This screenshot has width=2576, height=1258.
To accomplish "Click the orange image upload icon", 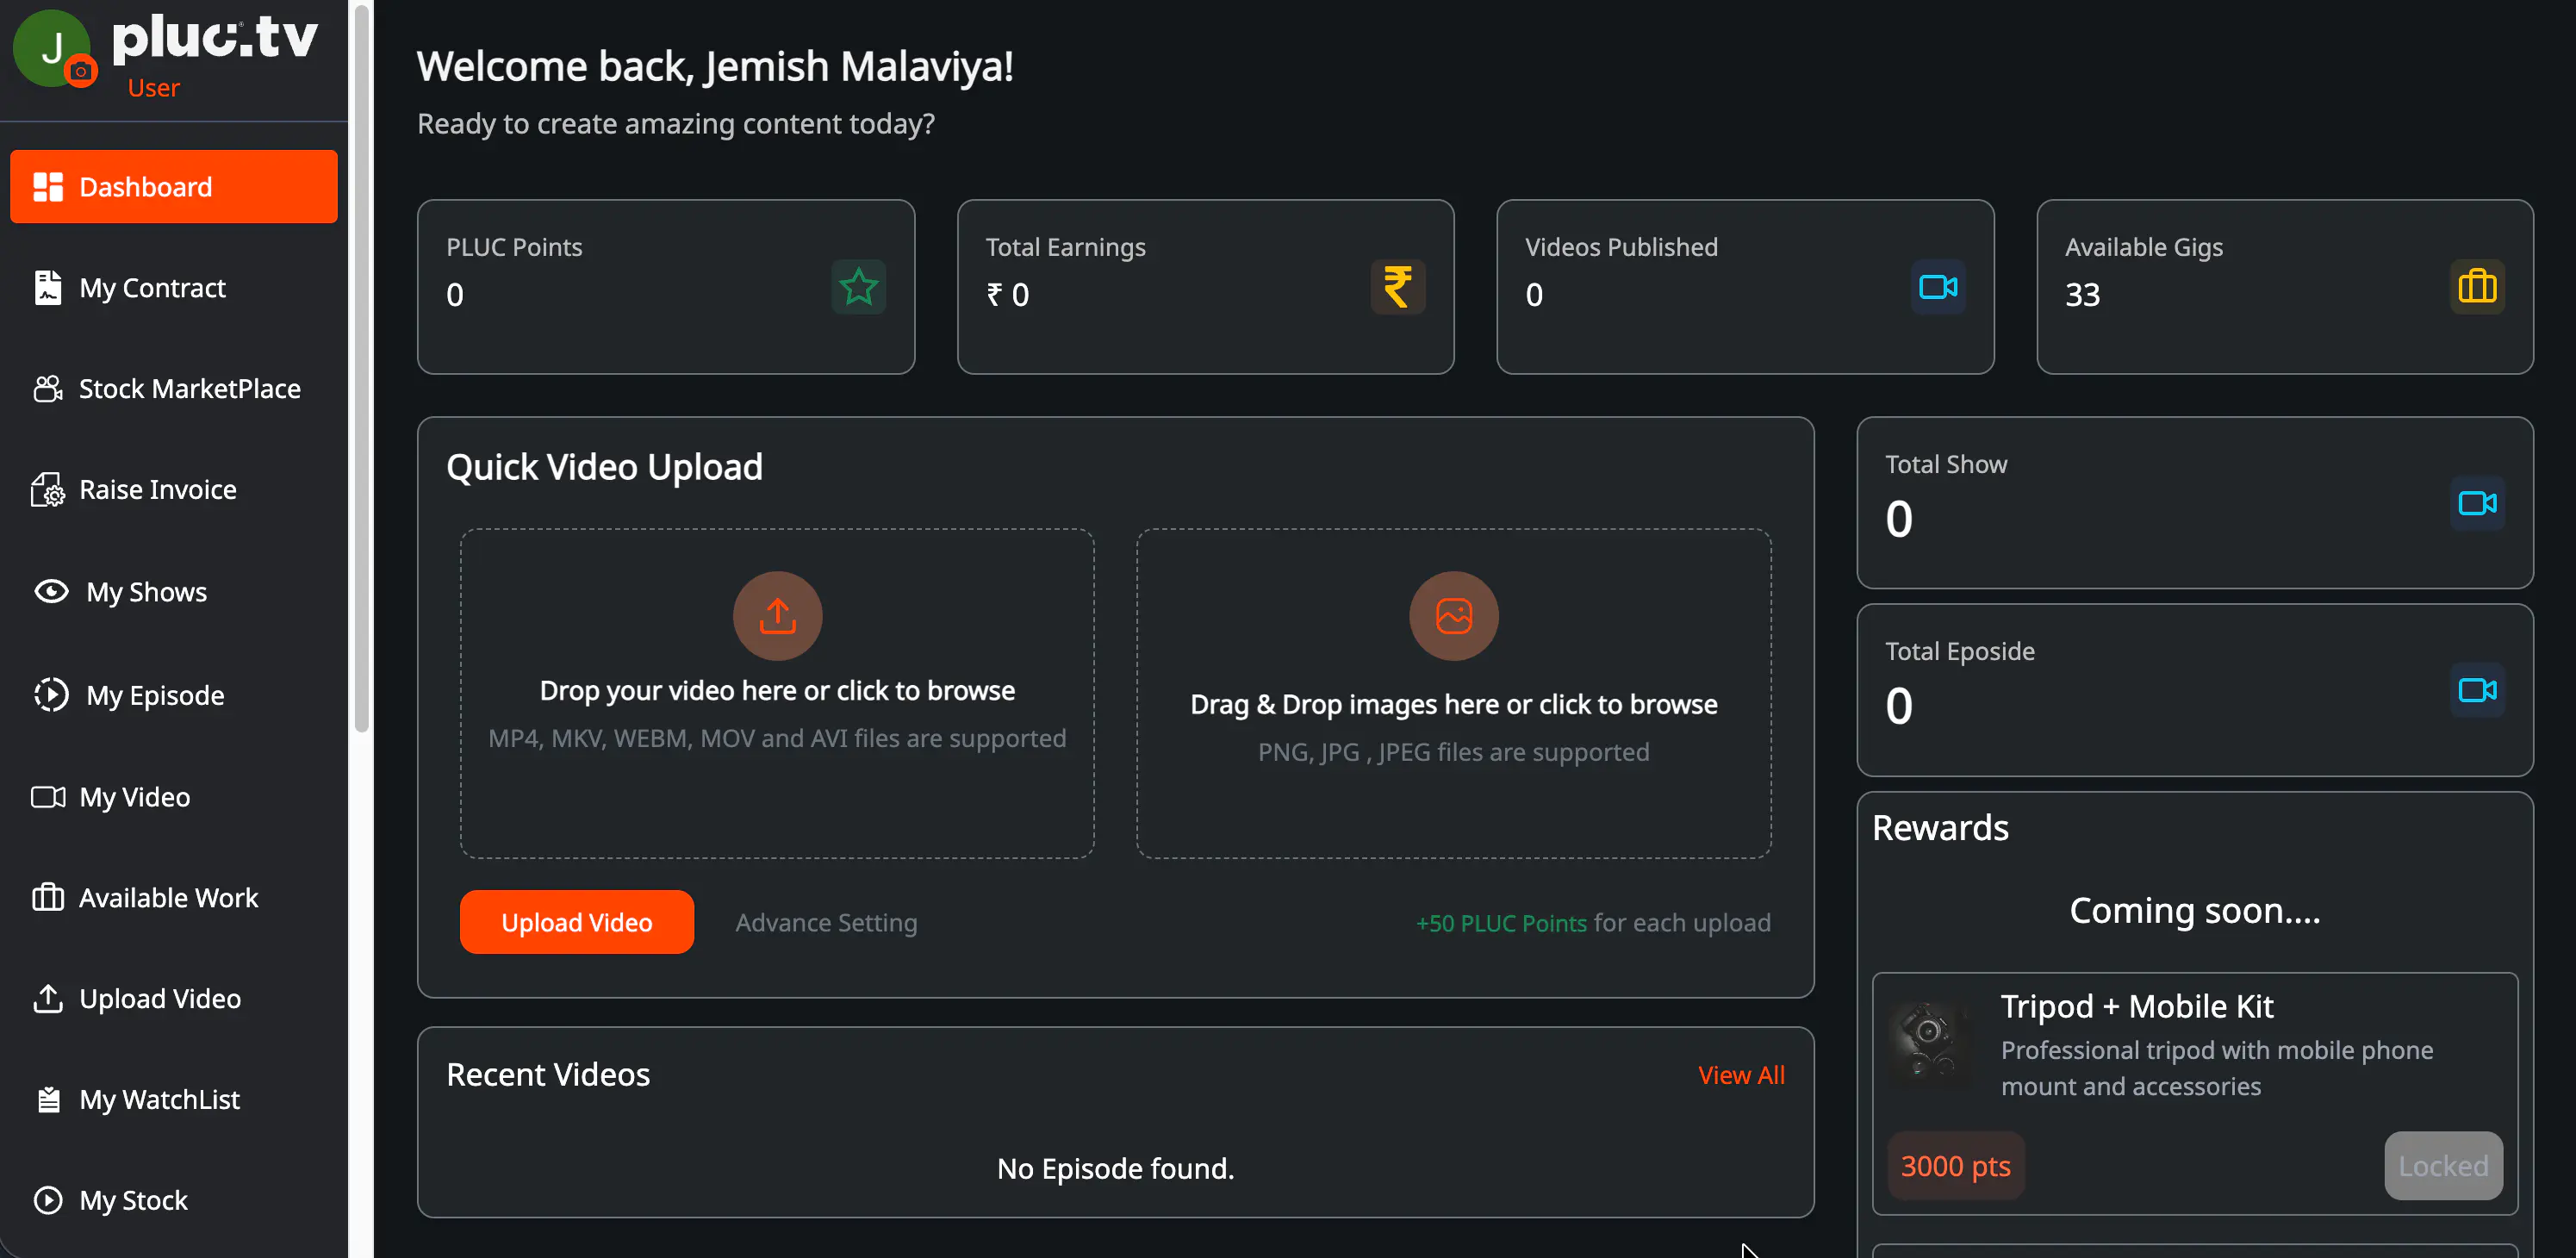I will pyautogui.click(x=1453, y=616).
